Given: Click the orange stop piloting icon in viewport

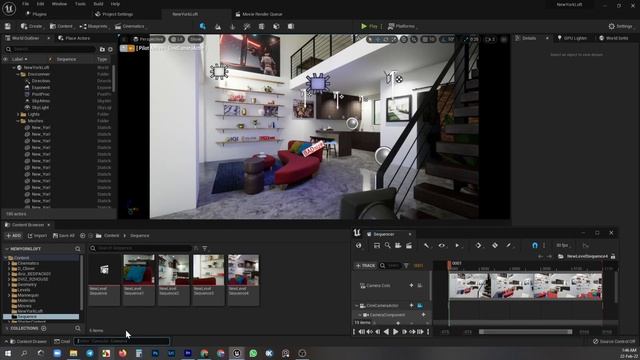Looking at the screenshot, I should click(x=131, y=48).
